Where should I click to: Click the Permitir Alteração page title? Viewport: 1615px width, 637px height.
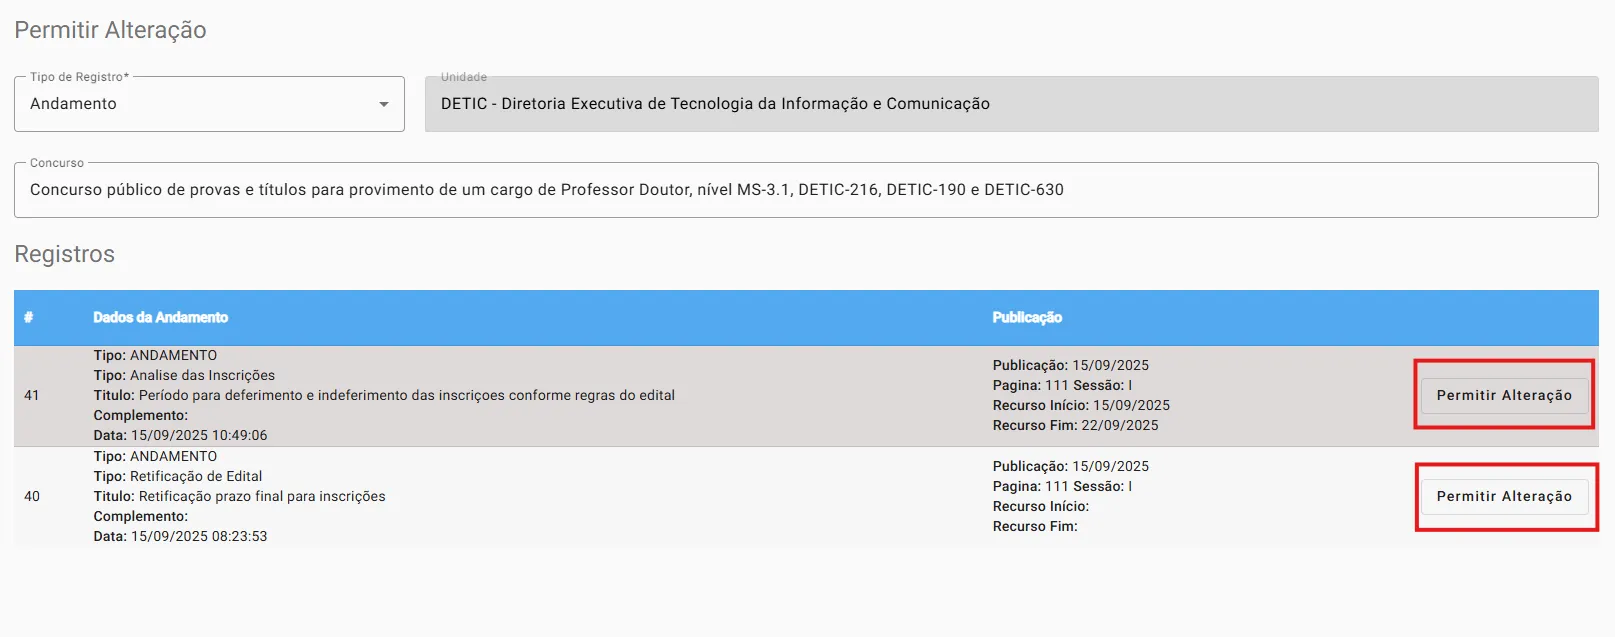click(x=110, y=30)
